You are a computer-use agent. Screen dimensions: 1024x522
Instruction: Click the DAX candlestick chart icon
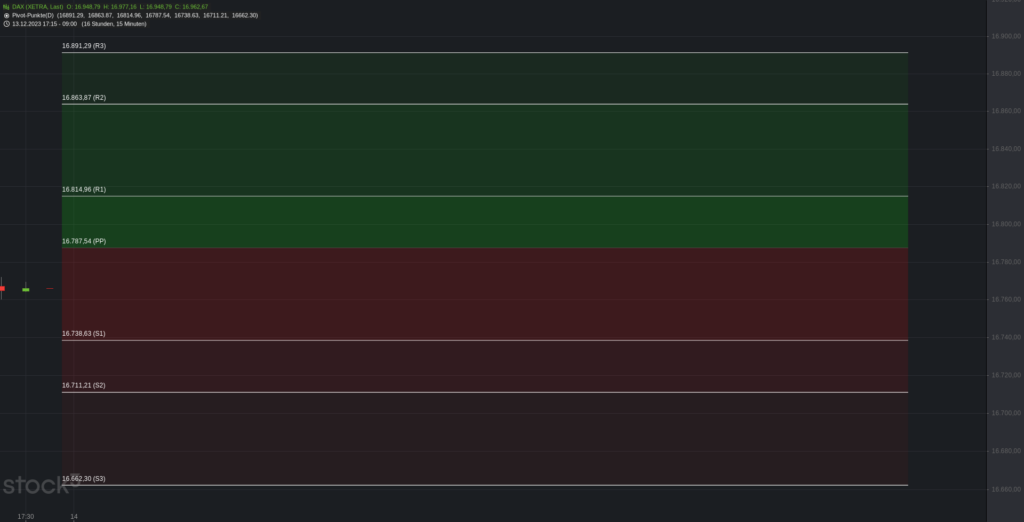coord(6,6)
